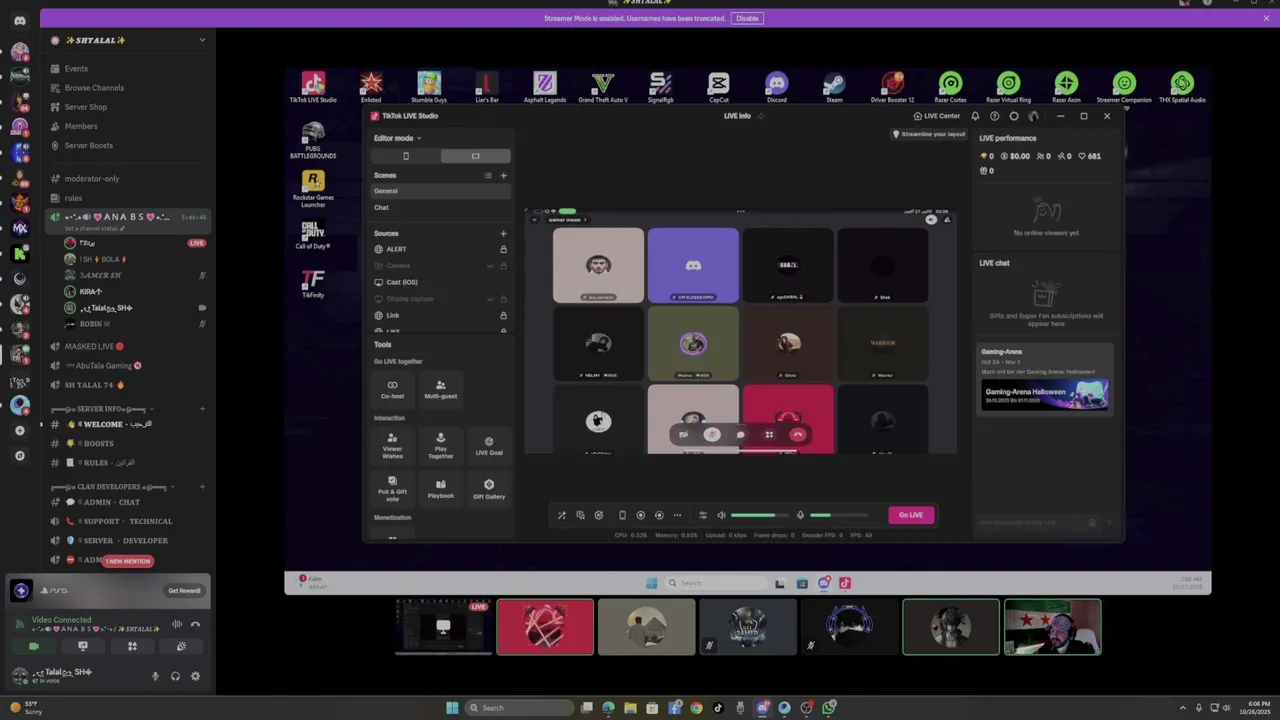Toggle lock on ALERT source
The height and width of the screenshot is (720, 1280).
[x=503, y=249]
